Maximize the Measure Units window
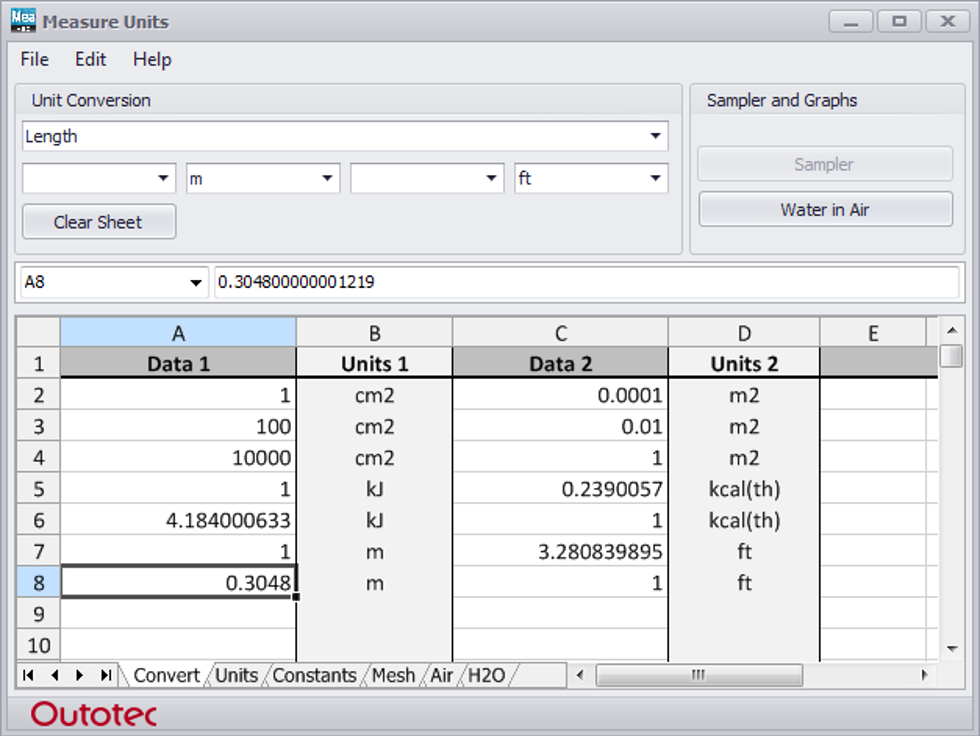This screenshot has height=736, width=980. (899, 21)
